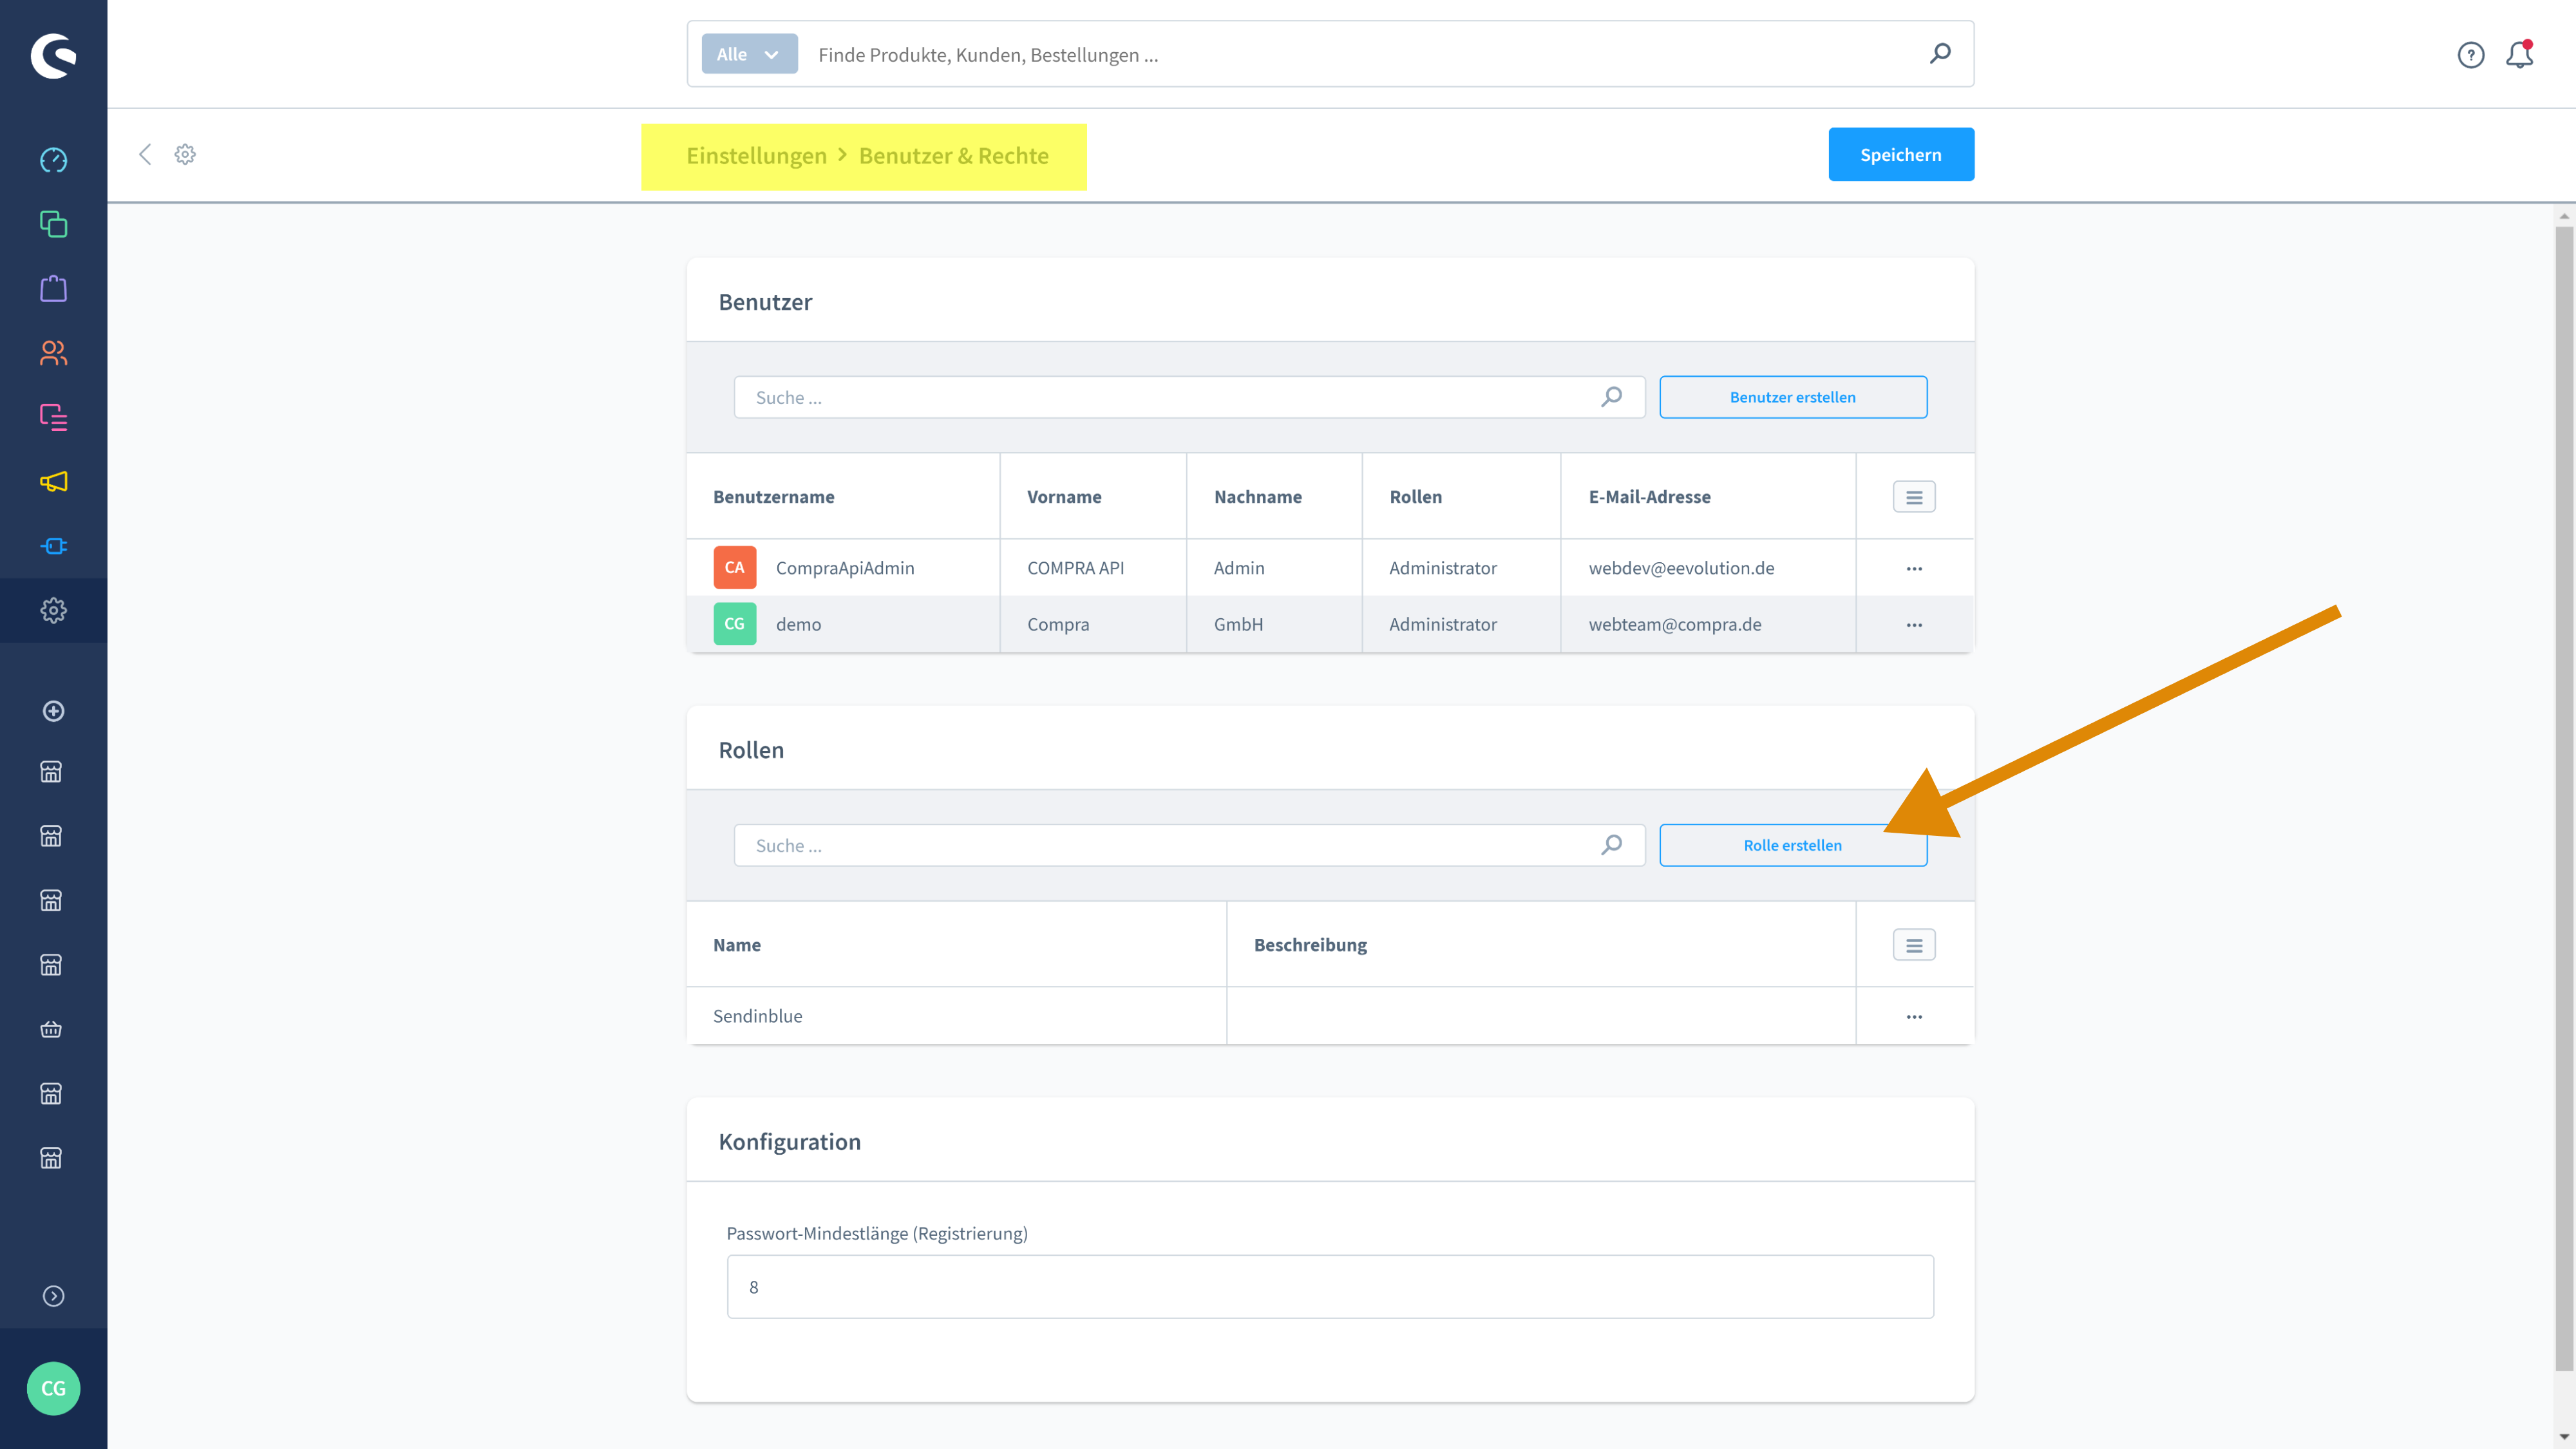Focus the Benutzer Suche field
This screenshot has height=1449, width=2576.
coord(1189,397)
